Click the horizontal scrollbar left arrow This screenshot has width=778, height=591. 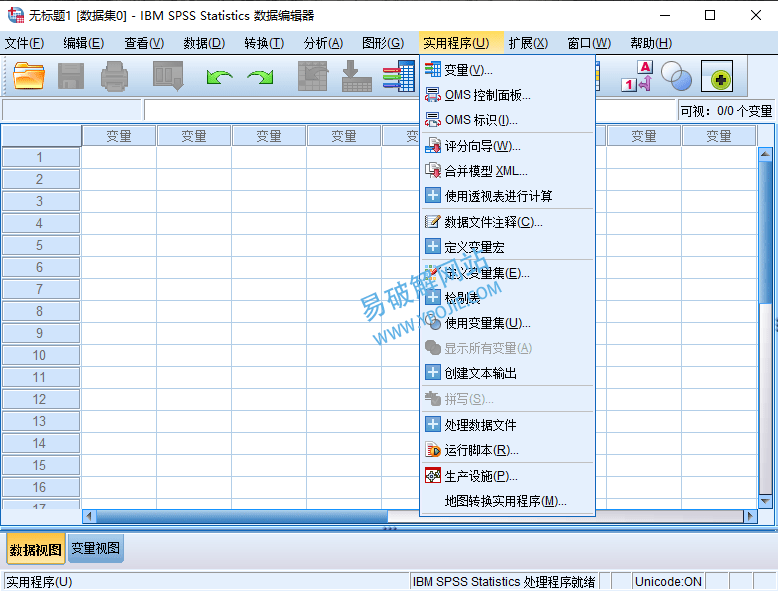click(89, 516)
